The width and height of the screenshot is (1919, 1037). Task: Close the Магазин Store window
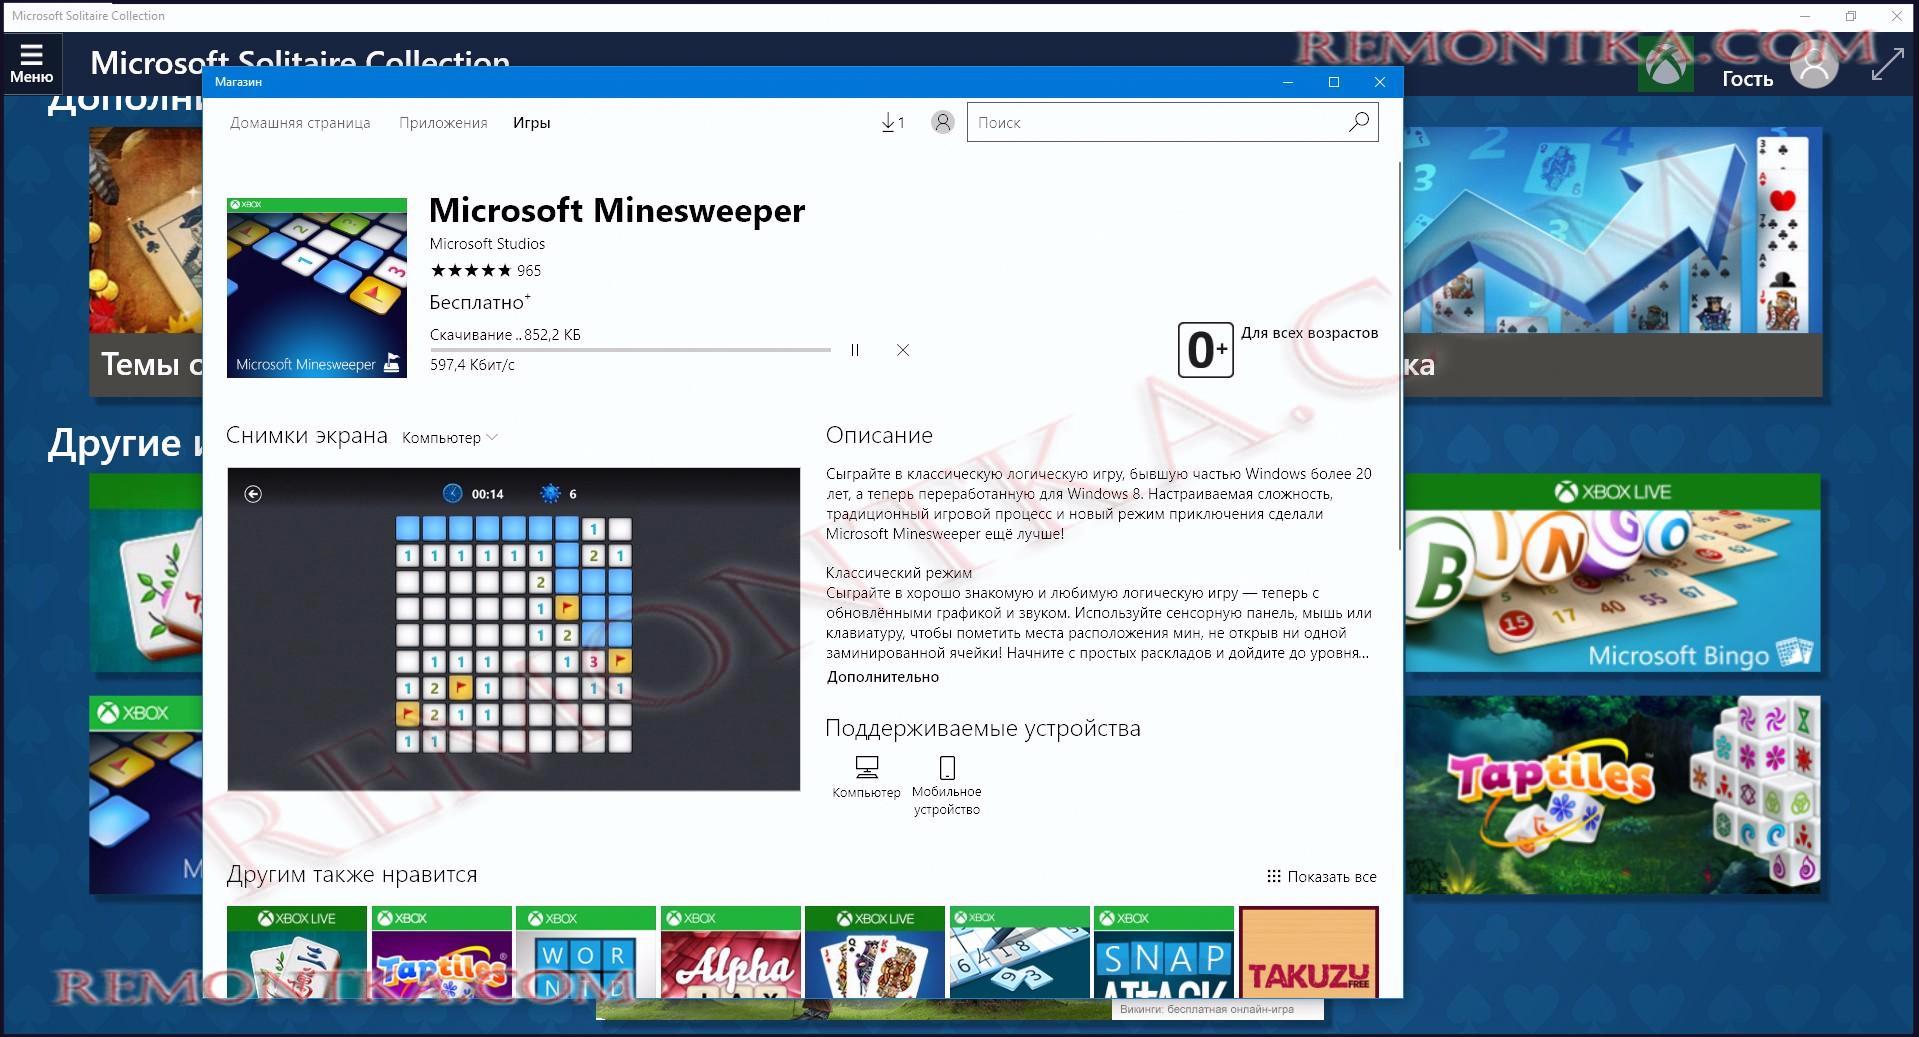click(1379, 82)
